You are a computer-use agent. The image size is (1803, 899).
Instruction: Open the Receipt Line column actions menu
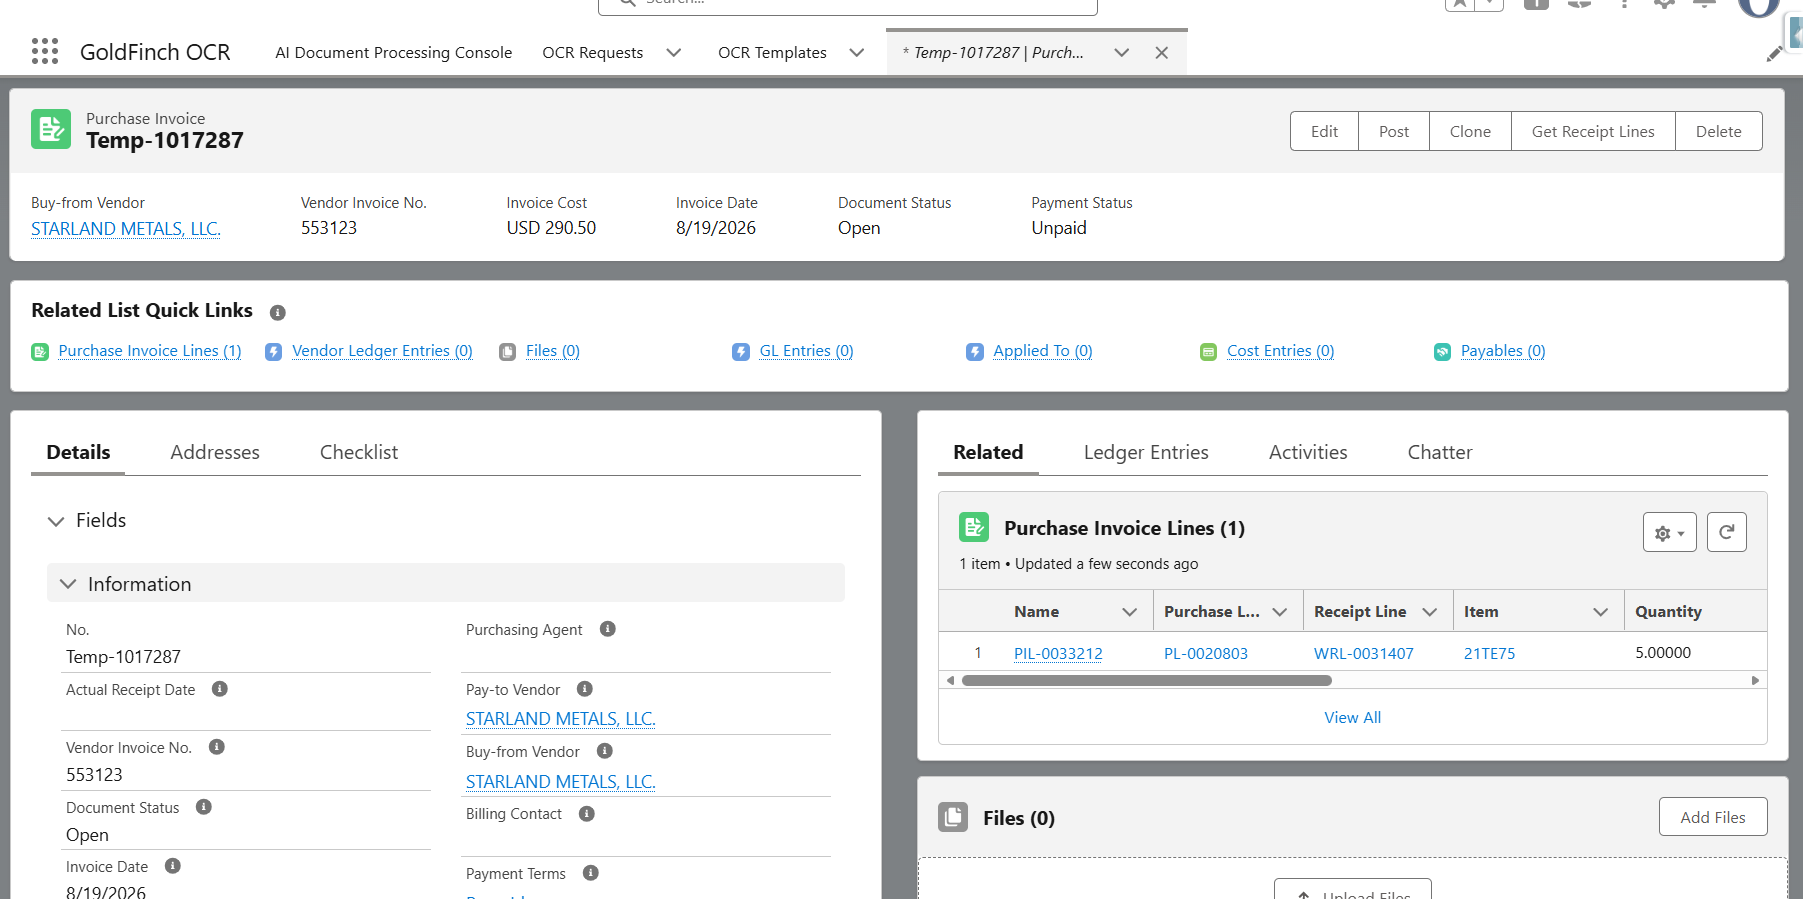(x=1429, y=612)
